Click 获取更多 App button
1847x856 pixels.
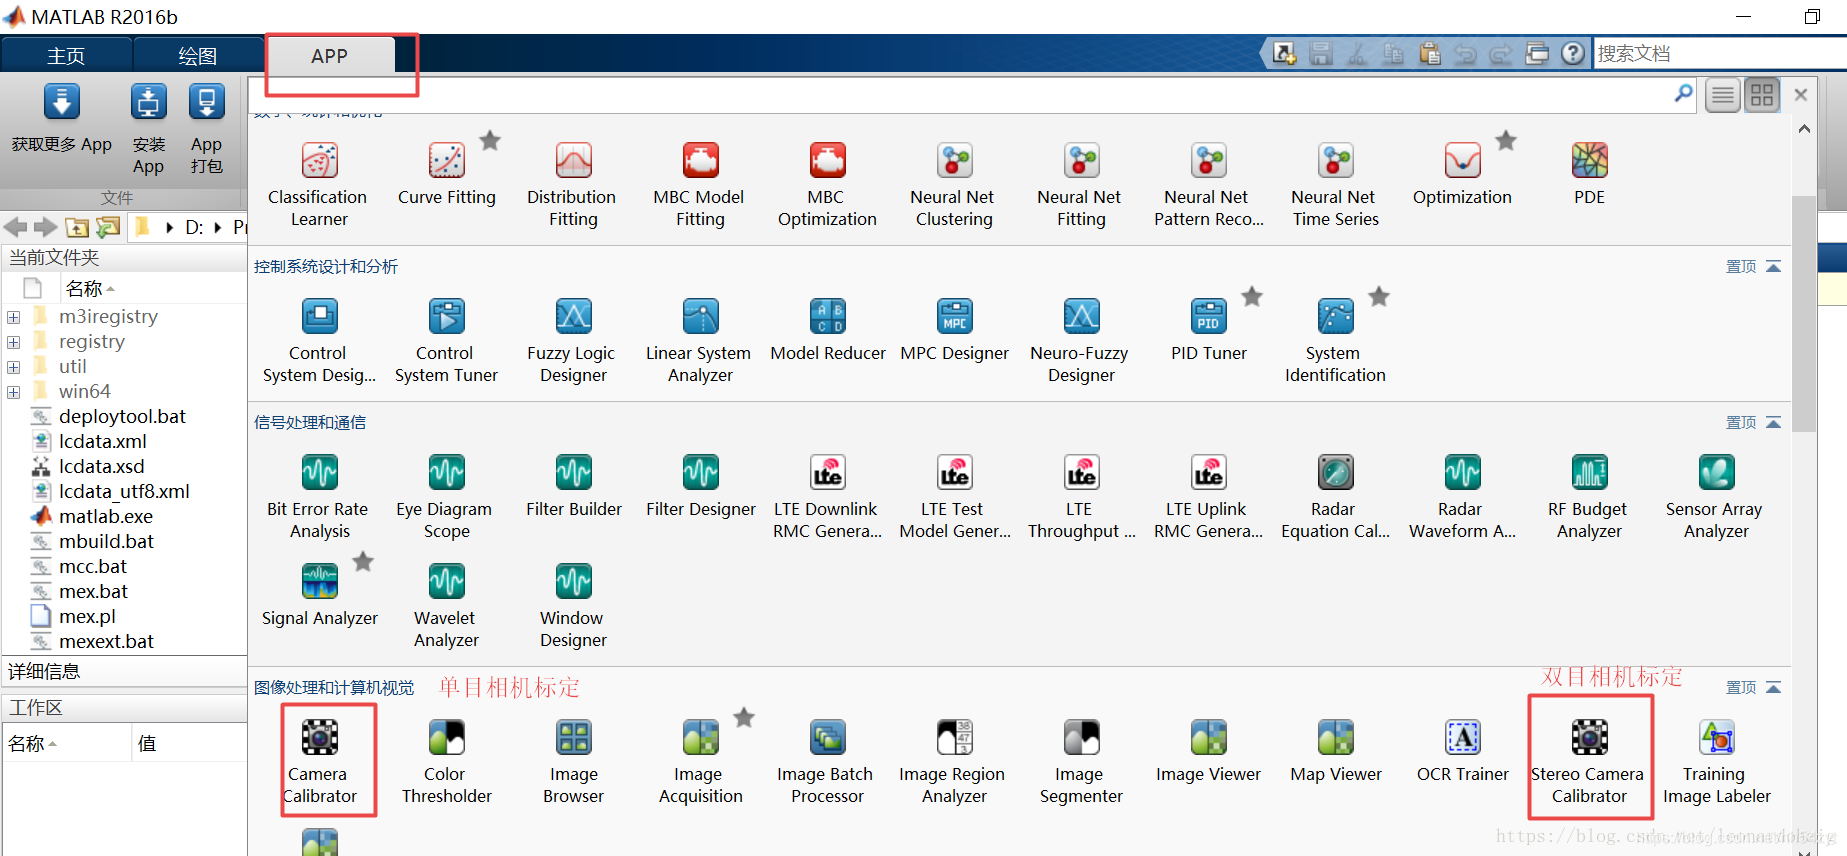point(62,120)
